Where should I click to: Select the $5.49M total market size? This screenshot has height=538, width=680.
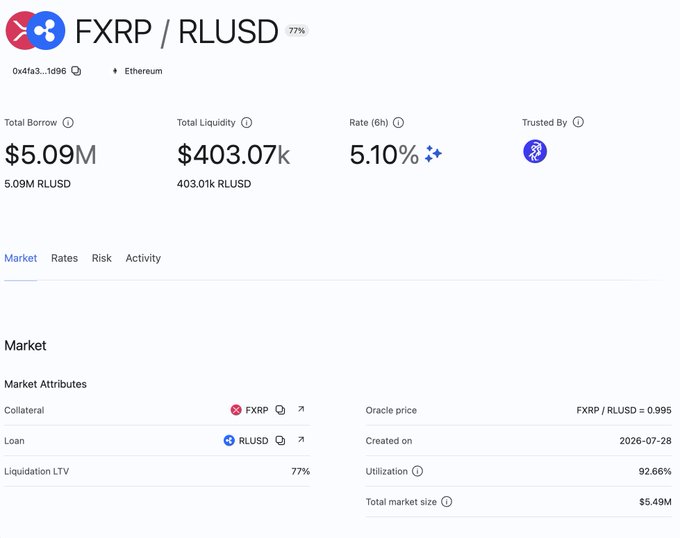pos(655,502)
